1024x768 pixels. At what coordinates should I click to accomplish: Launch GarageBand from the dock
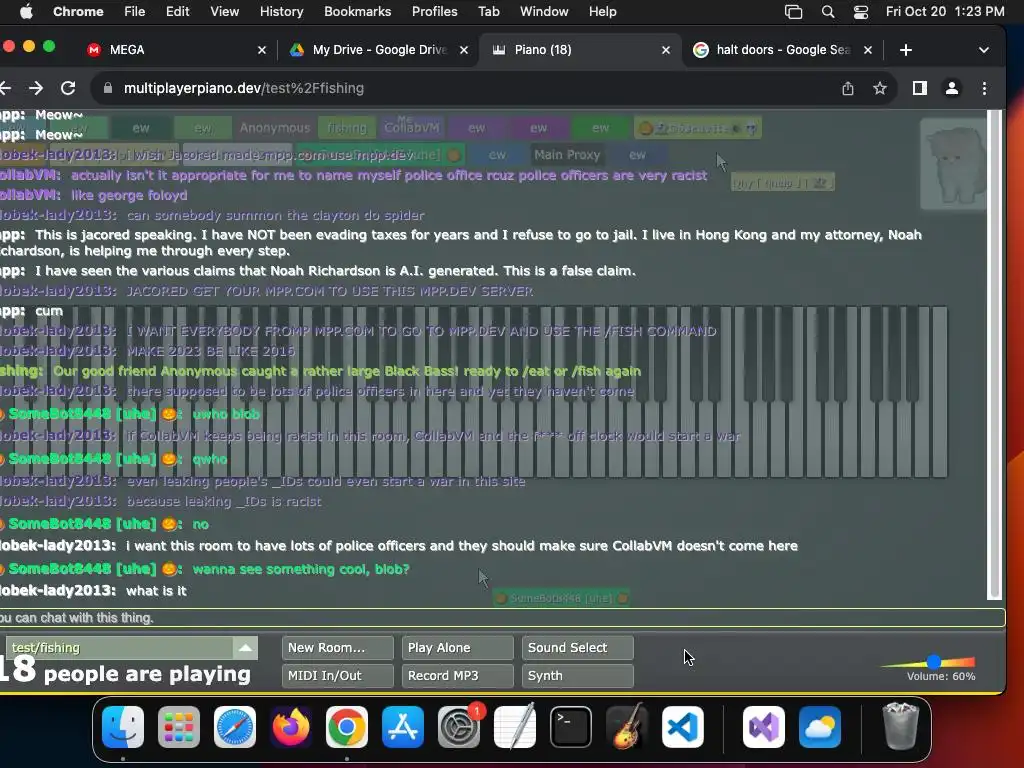tap(627, 727)
